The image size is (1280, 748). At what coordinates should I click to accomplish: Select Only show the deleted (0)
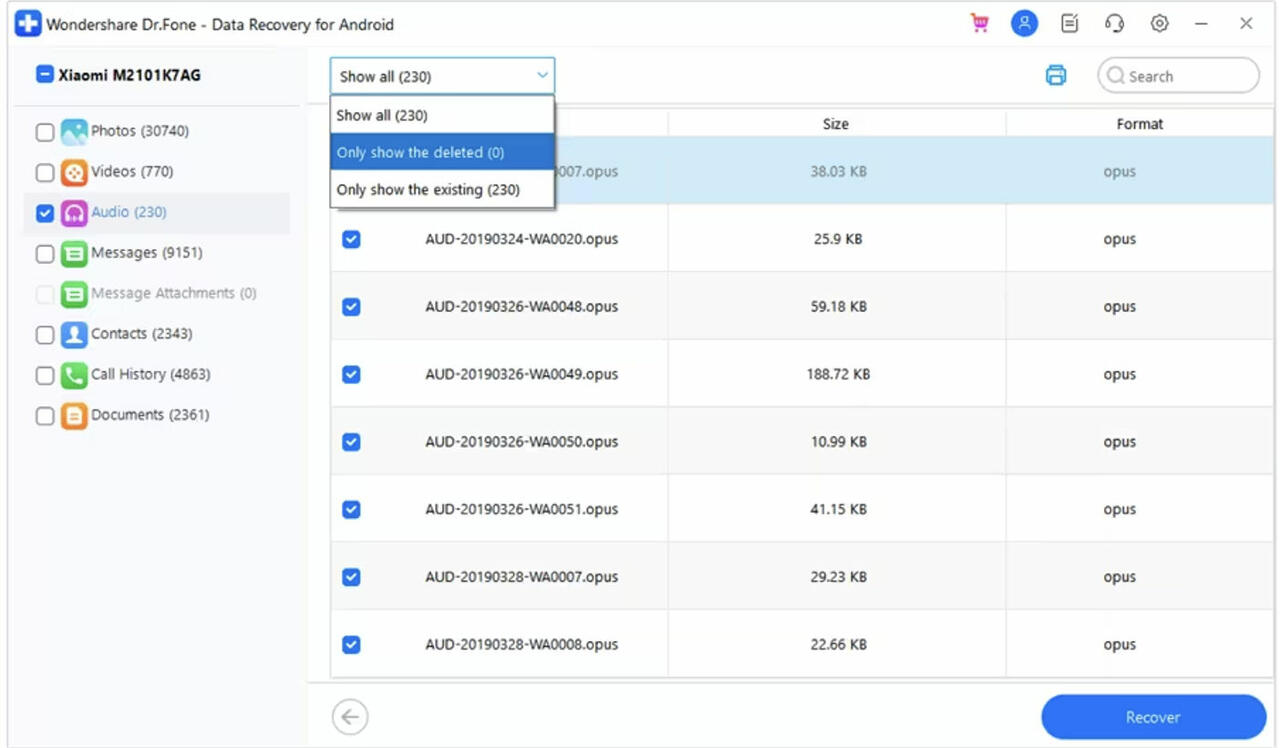[x=441, y=153]
